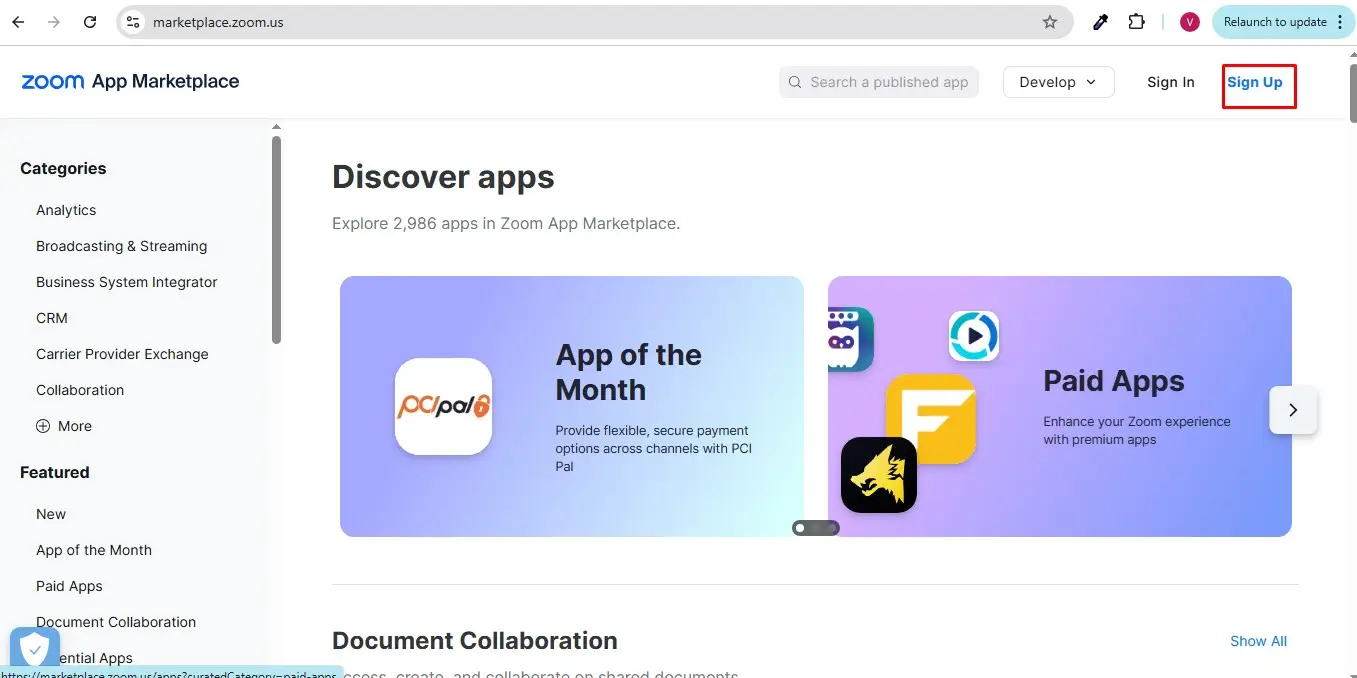1357x678 pixels.
Task: Open the Paid Apps featured list
Action: (x=69, y=586)
